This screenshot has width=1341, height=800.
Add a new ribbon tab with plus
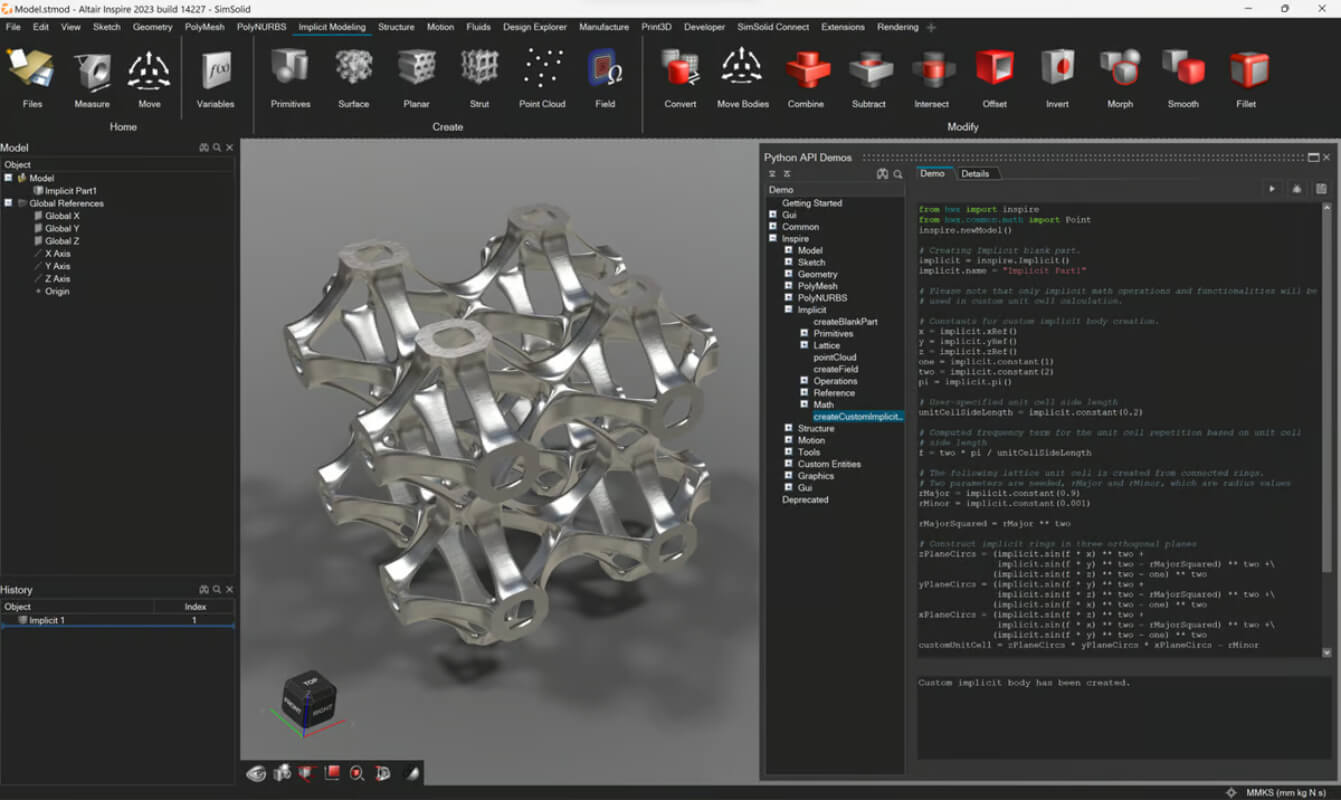tap(931, 27)
